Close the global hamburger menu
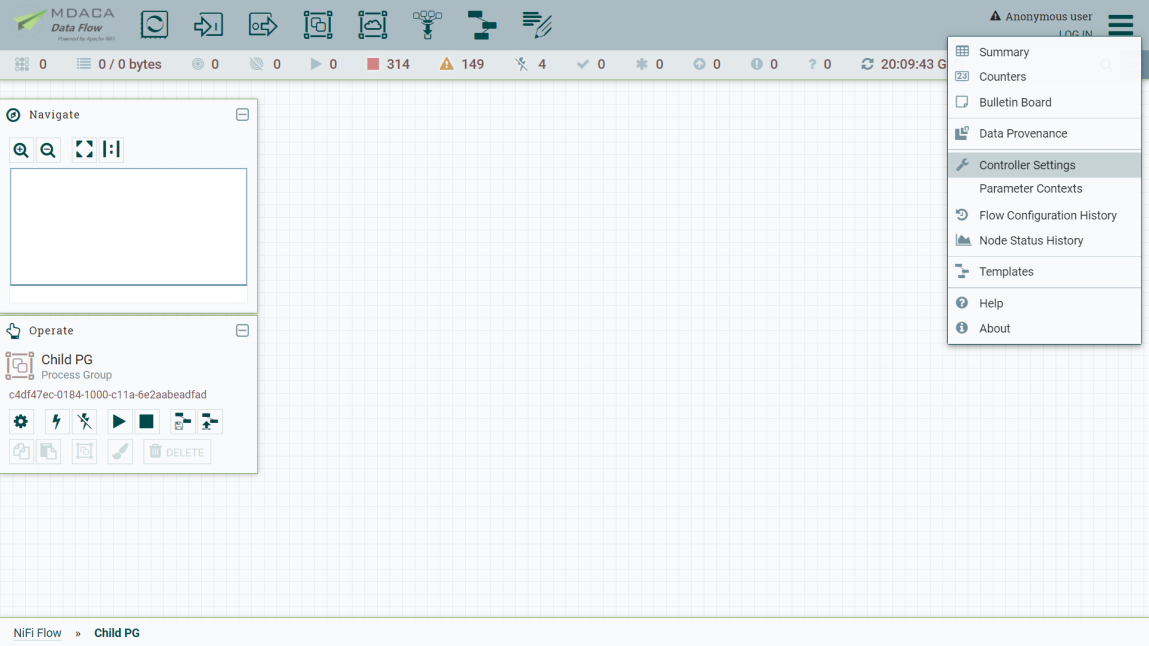Image resolution: width=1149 pixels, height=646 pixels. (x=1120, y=25)
